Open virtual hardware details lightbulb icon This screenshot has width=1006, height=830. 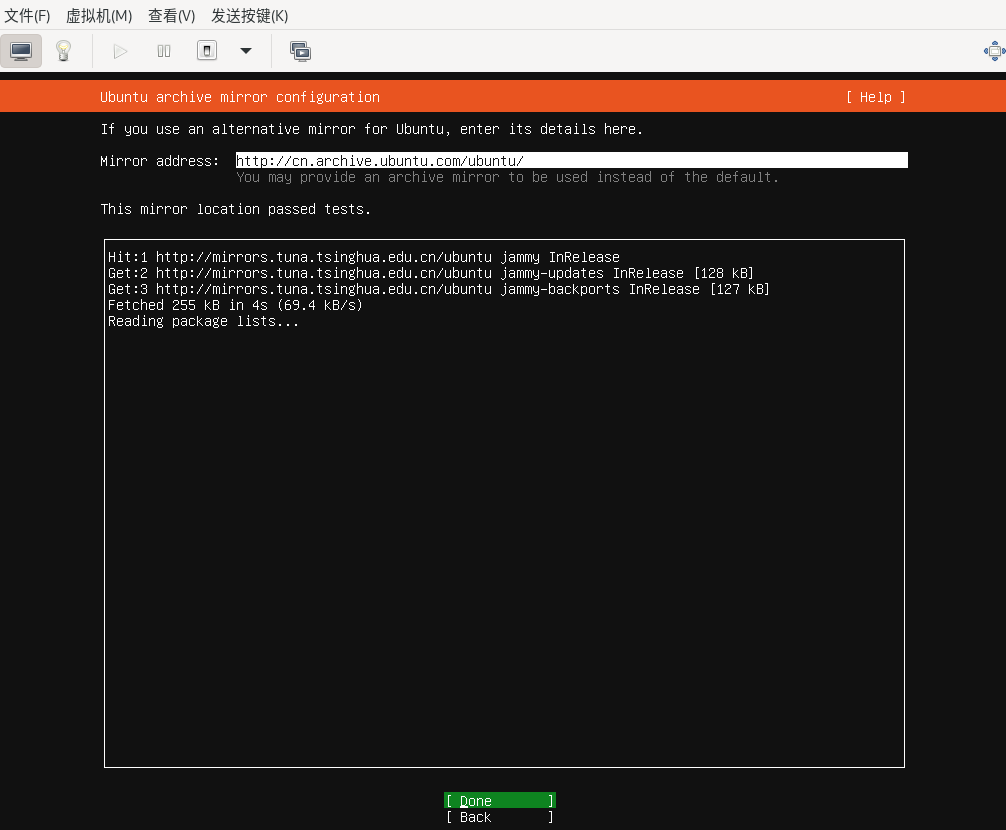point(64,51)
